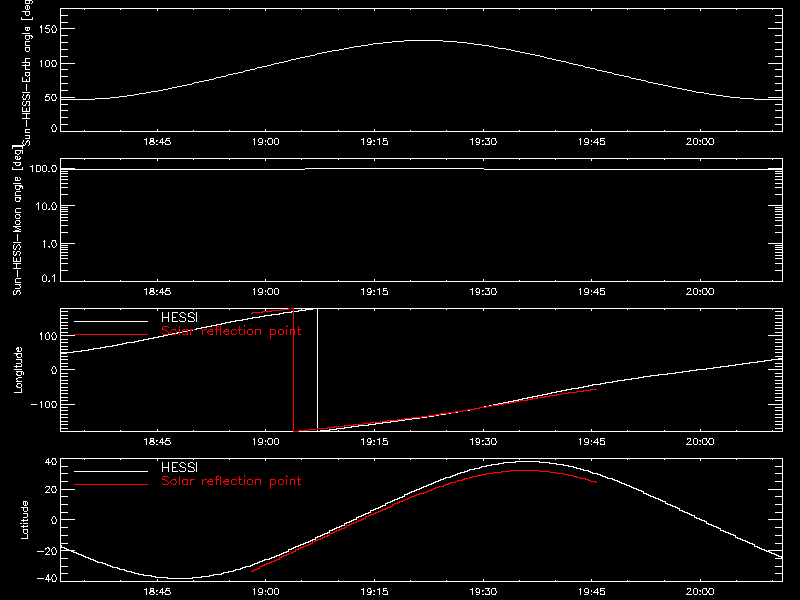
Task: Click the "18:45" tick label under the Moon angle plot
Action: point(157,292)
